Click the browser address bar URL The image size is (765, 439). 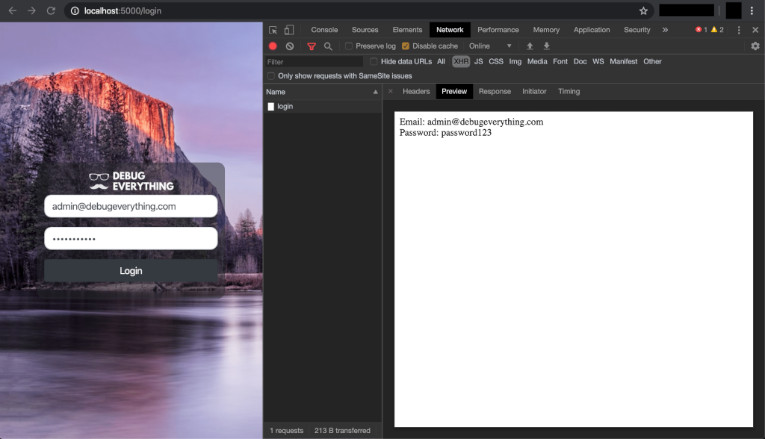point(122,11)
